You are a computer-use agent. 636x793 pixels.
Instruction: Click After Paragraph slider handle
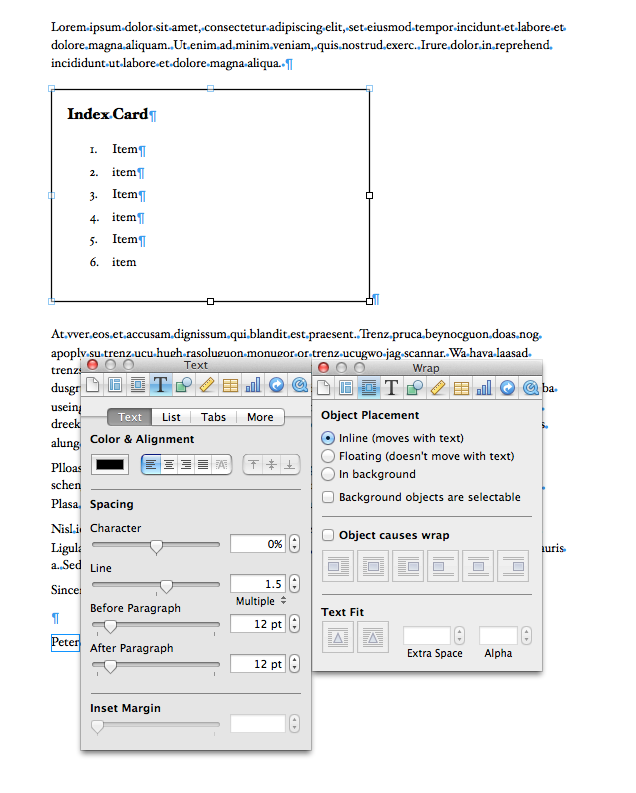(110, 666)
